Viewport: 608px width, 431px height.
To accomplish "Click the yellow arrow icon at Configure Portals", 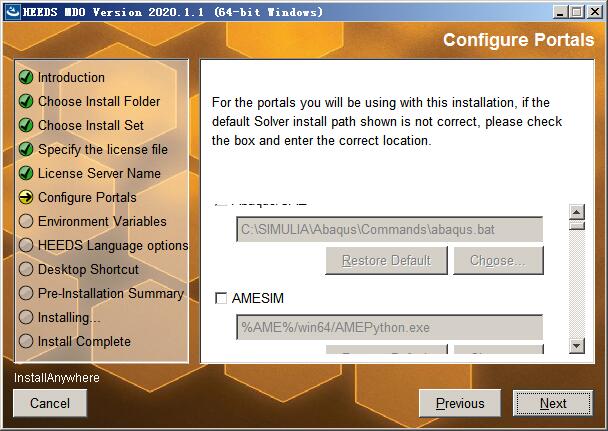I will point(26,197).
